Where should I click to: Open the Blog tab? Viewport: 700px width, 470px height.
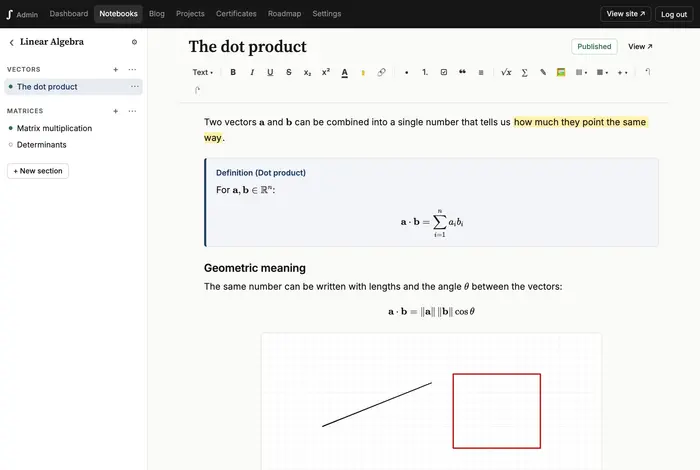(157, 14)
